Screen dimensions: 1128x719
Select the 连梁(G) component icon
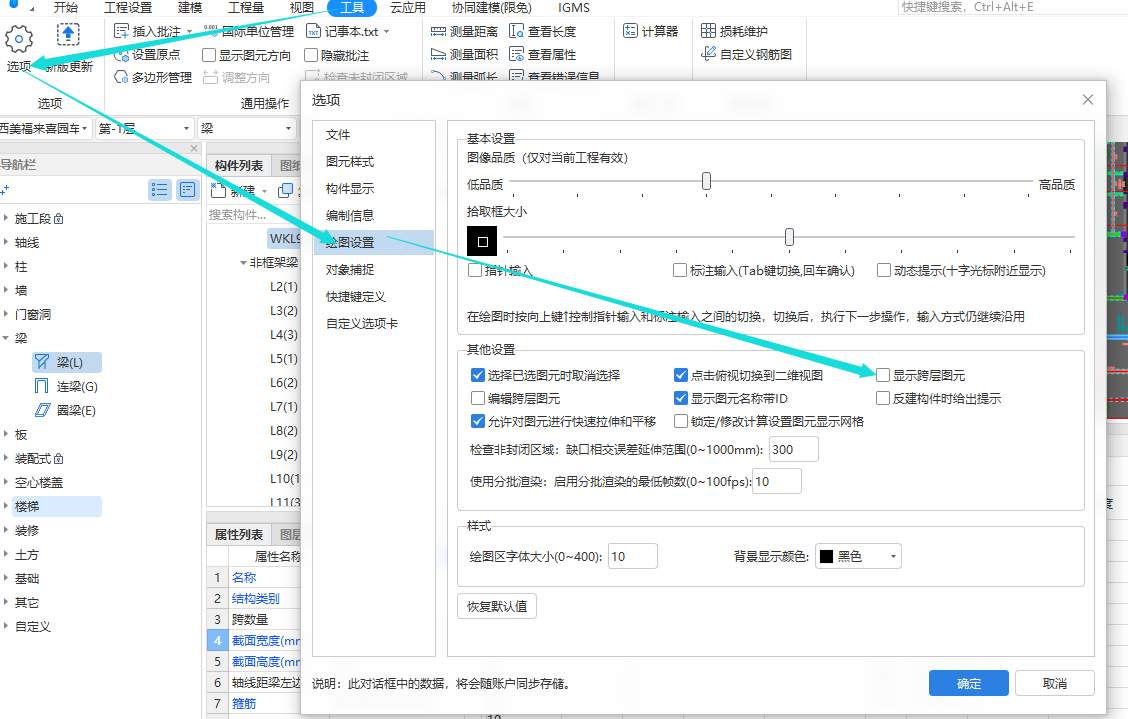[x=42, y=386]
